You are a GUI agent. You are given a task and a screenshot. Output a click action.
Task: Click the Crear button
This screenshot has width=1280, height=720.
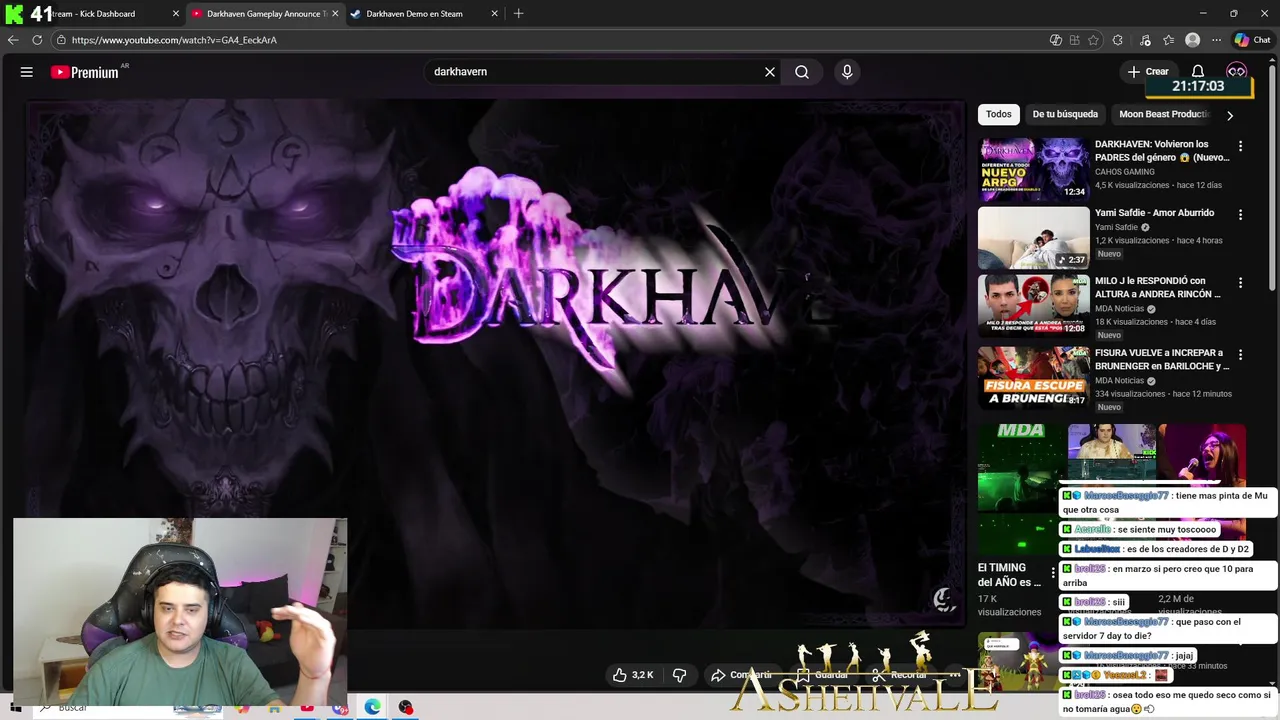click(1148, 72)
